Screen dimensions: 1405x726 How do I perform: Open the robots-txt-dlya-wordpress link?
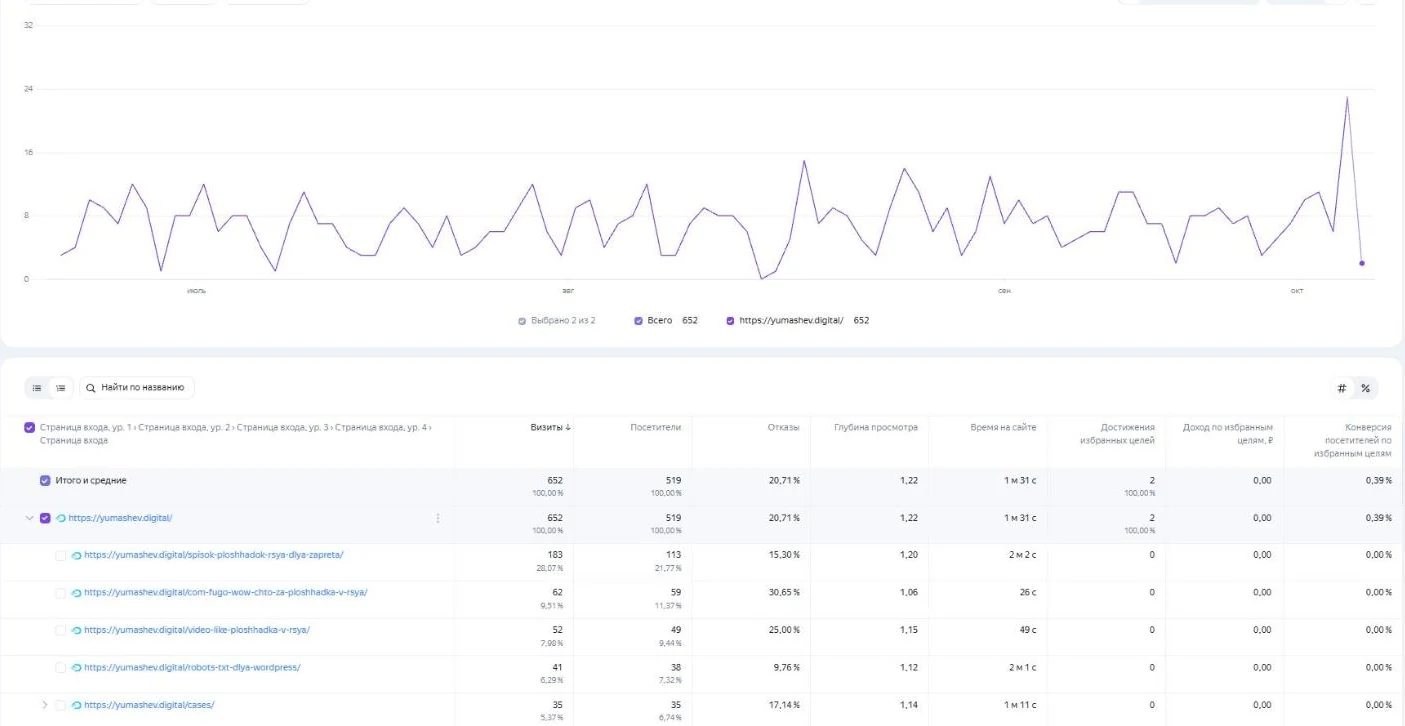pos(192,668)
